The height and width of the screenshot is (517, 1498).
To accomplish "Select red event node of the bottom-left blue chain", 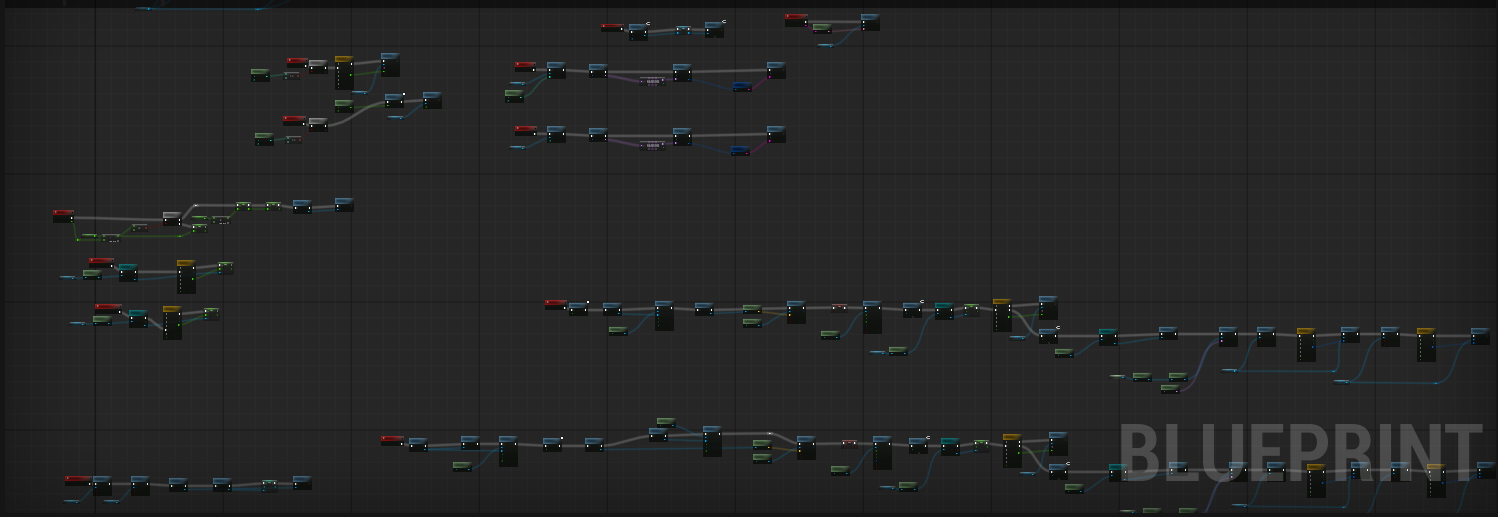I will click(x=78, y=481).
